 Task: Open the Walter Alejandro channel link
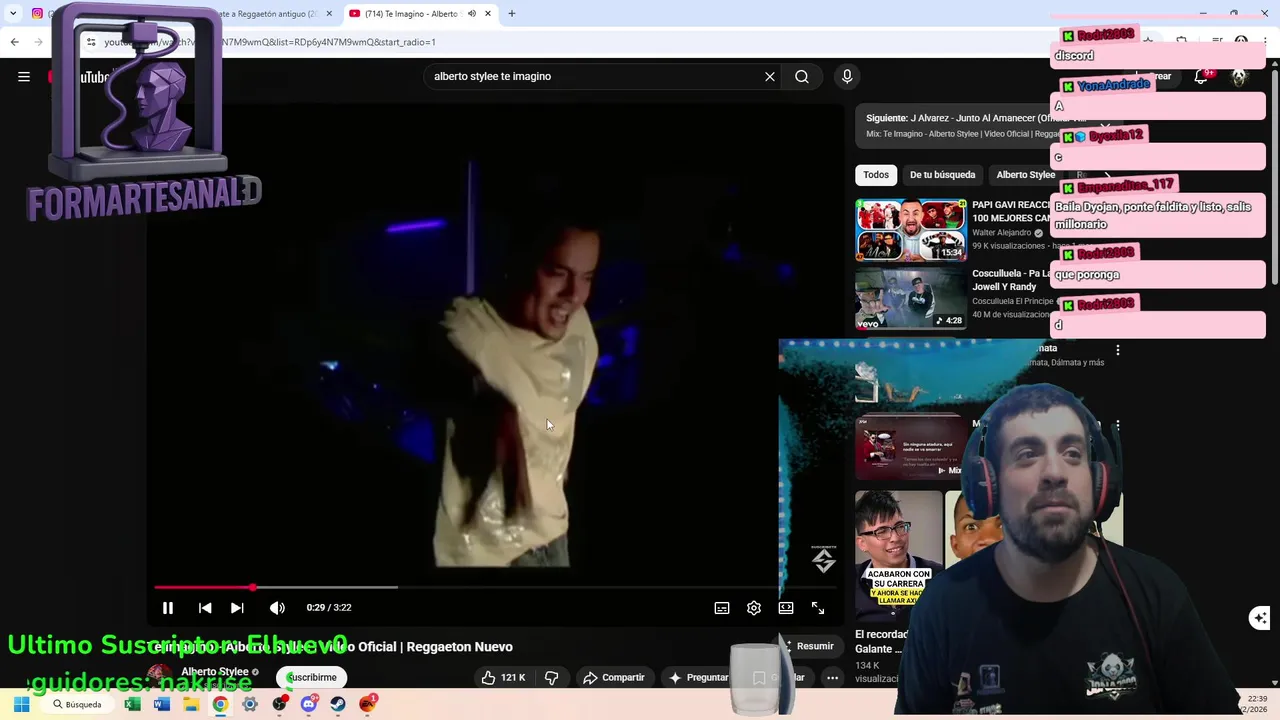[1002, 232]
